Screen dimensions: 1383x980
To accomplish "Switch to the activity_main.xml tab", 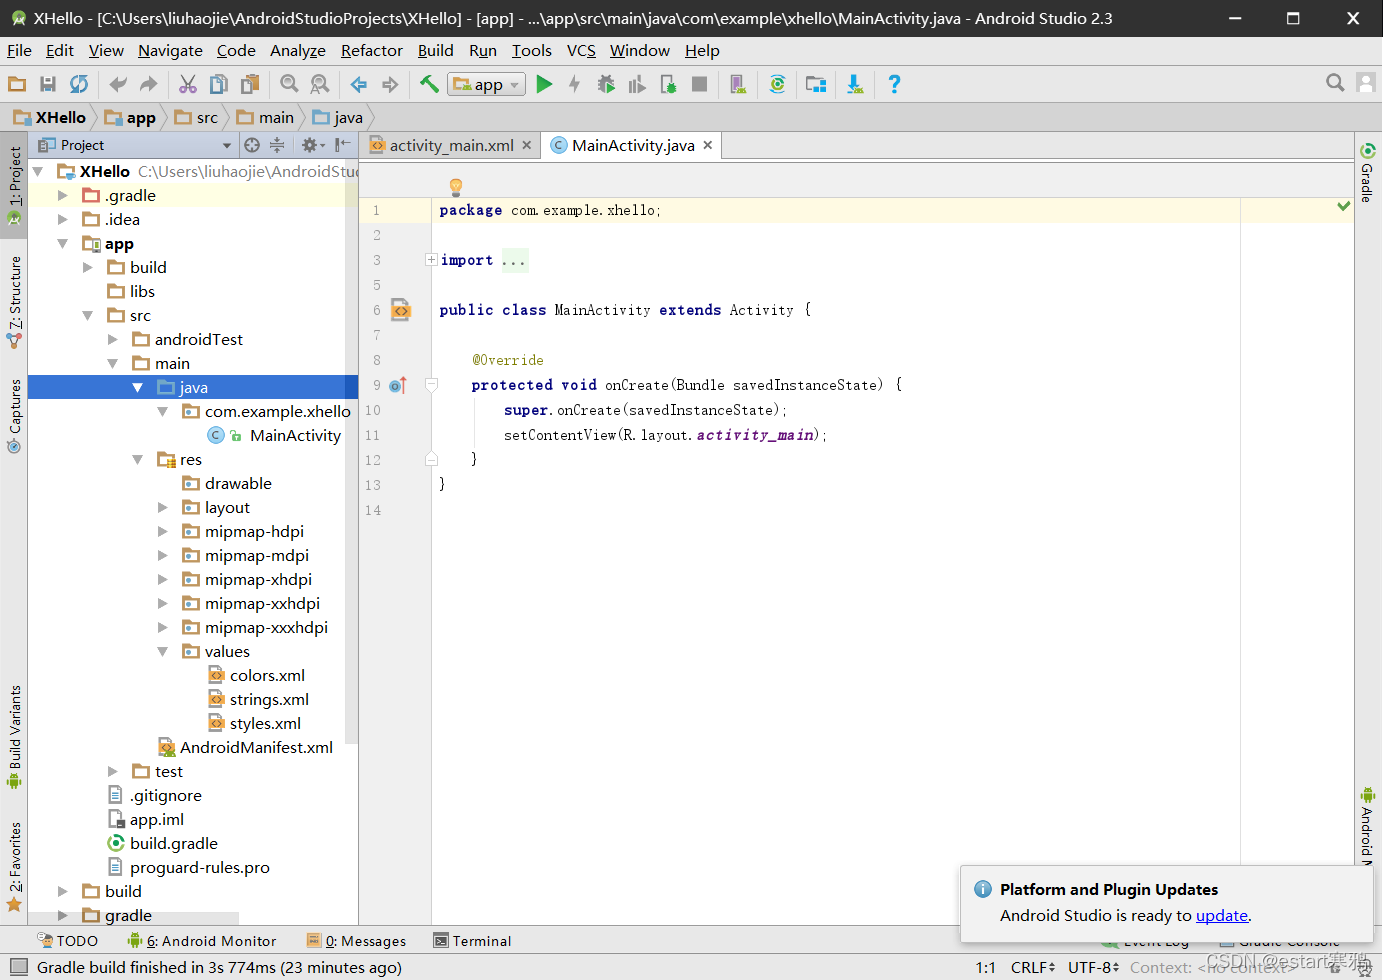I will click(451, 146).
